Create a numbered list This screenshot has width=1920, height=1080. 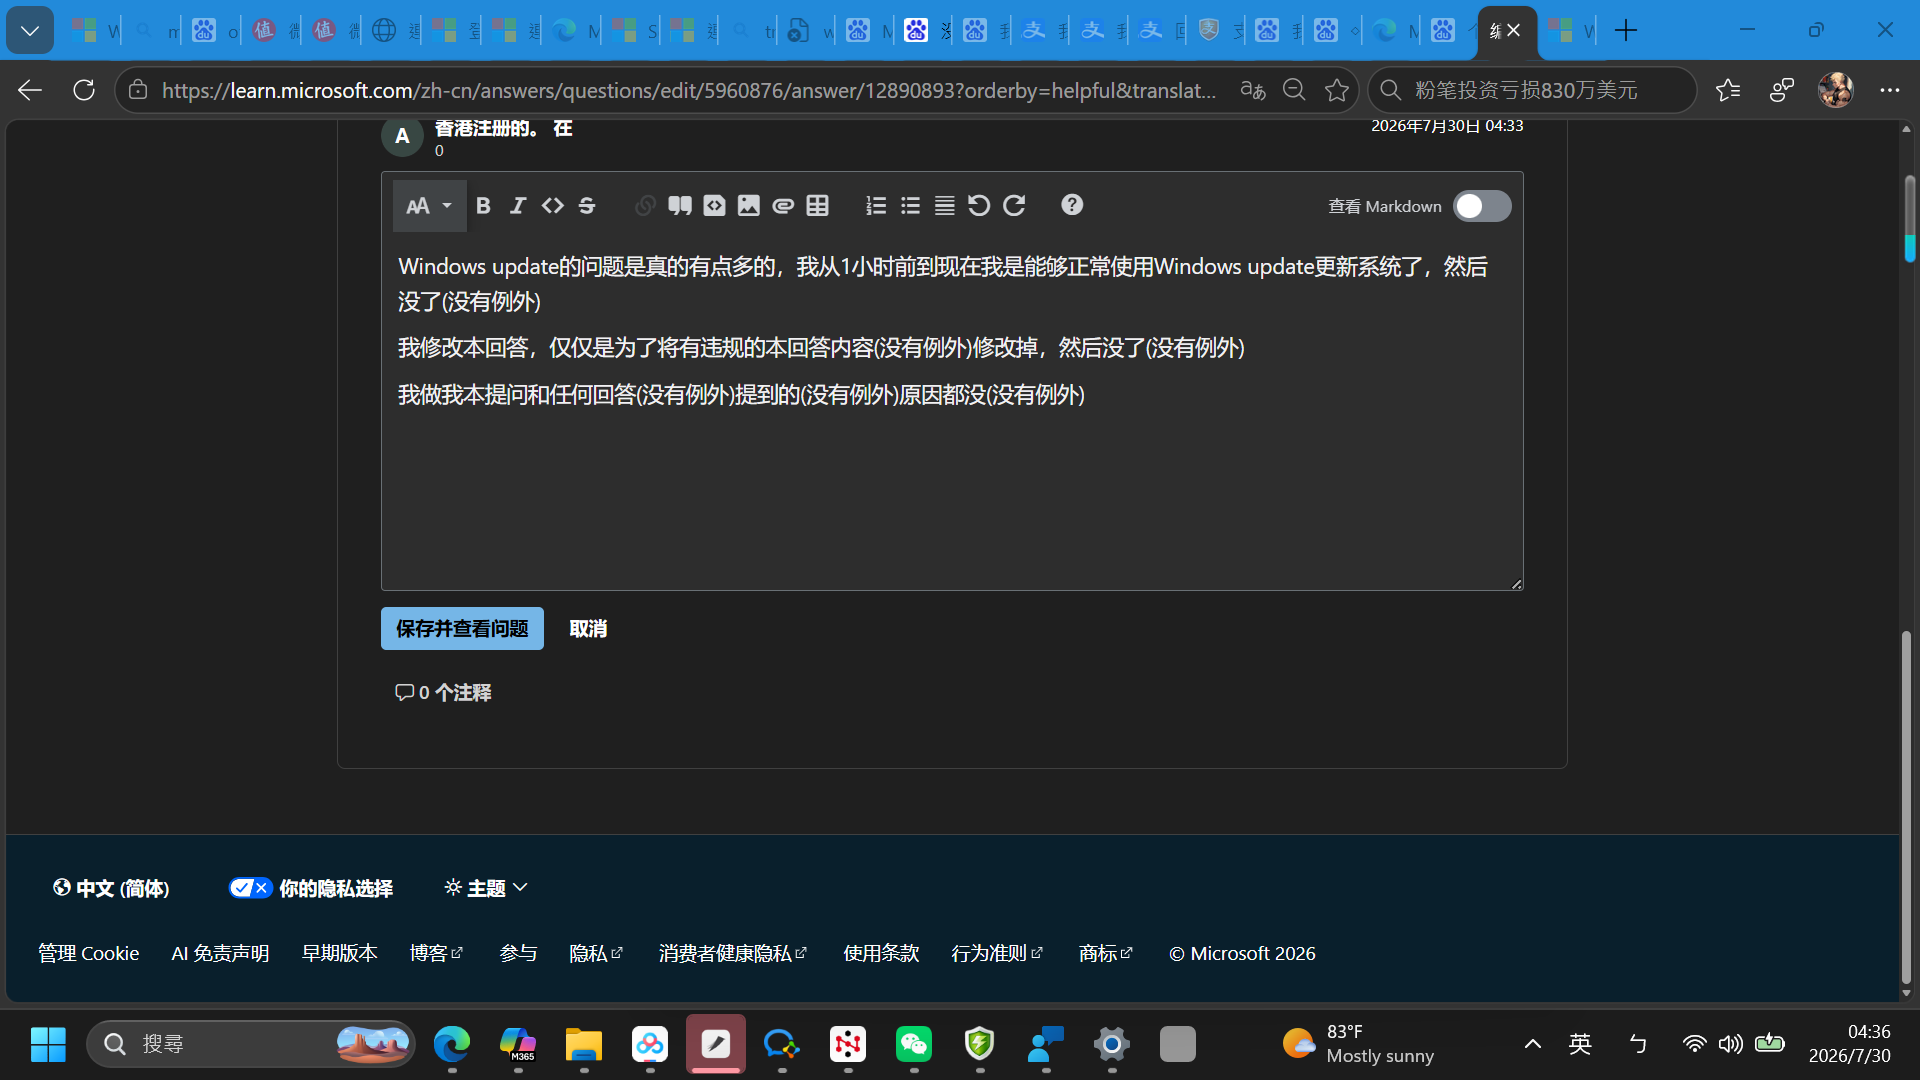[876, 205]
